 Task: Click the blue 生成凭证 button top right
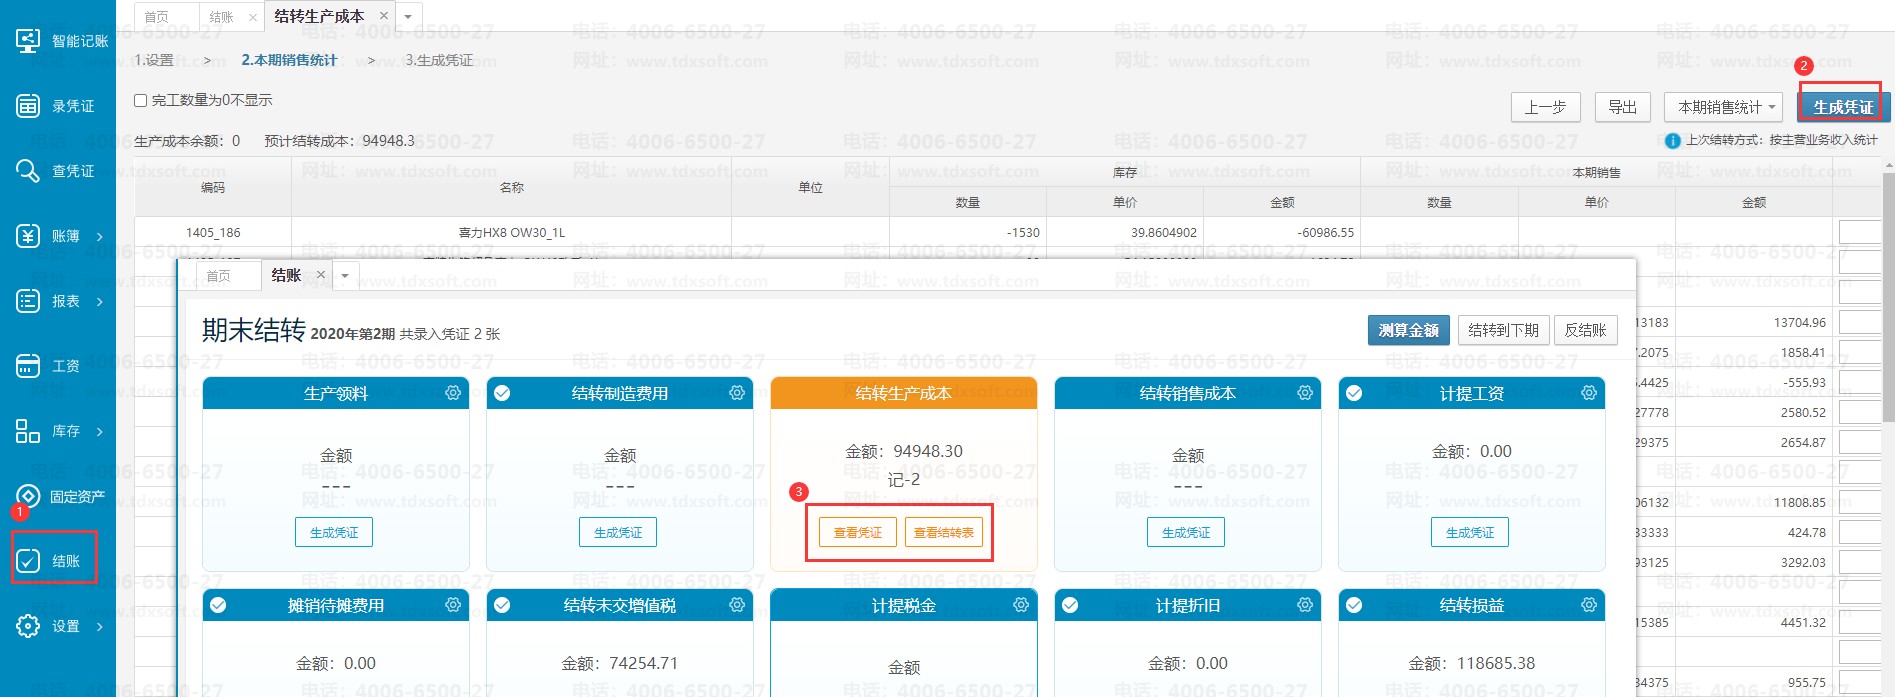[x=1842, y=107]
